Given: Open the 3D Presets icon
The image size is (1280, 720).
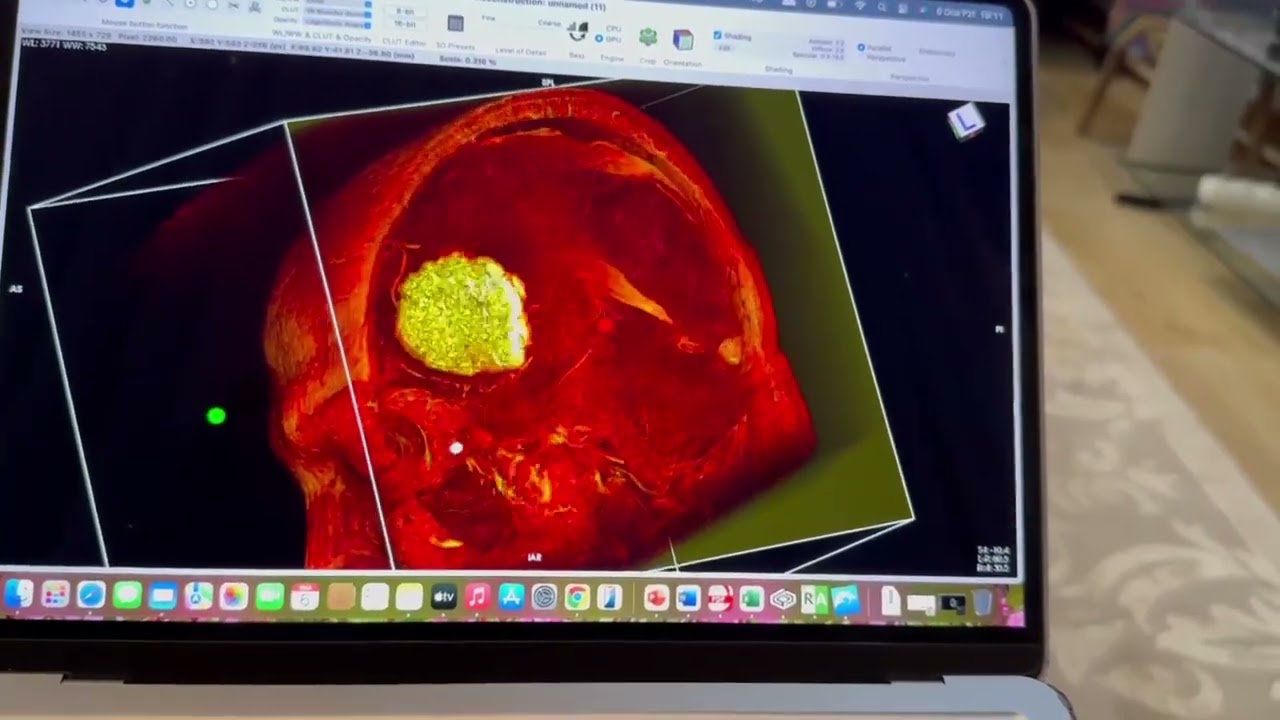Looking at the screenshot, I should [455, 23].
